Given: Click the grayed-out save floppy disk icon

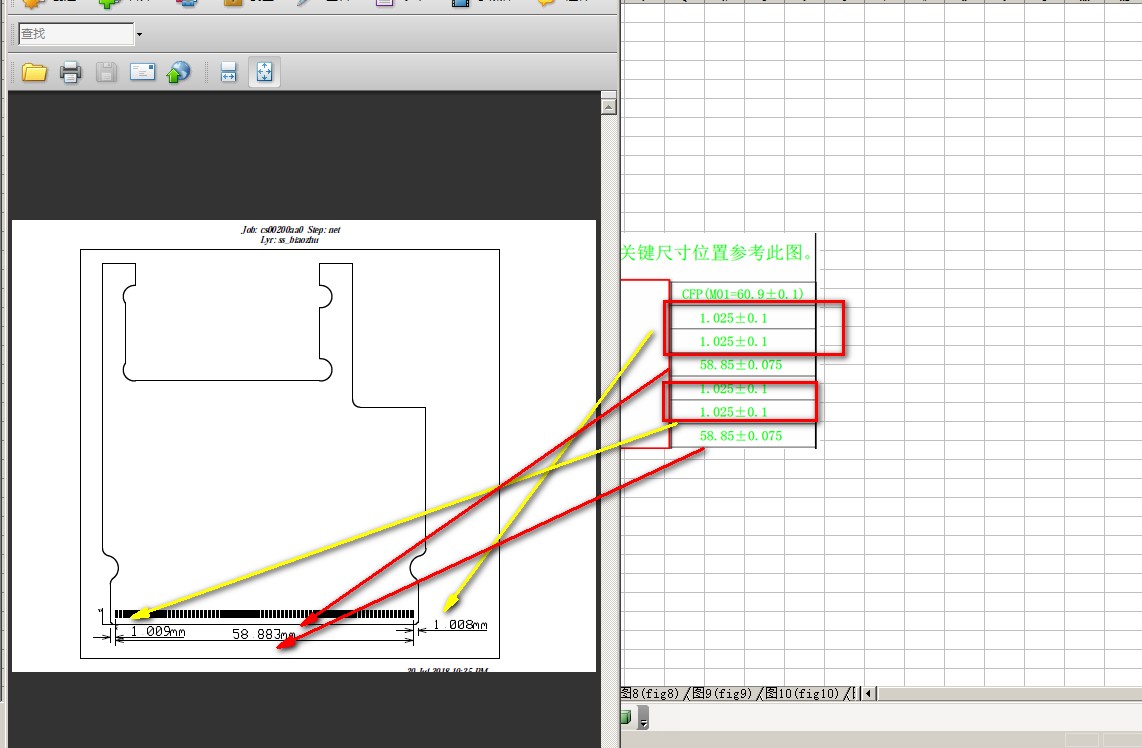Looking at the screenshot, I should pyautogui.click(x=106, y=72).
